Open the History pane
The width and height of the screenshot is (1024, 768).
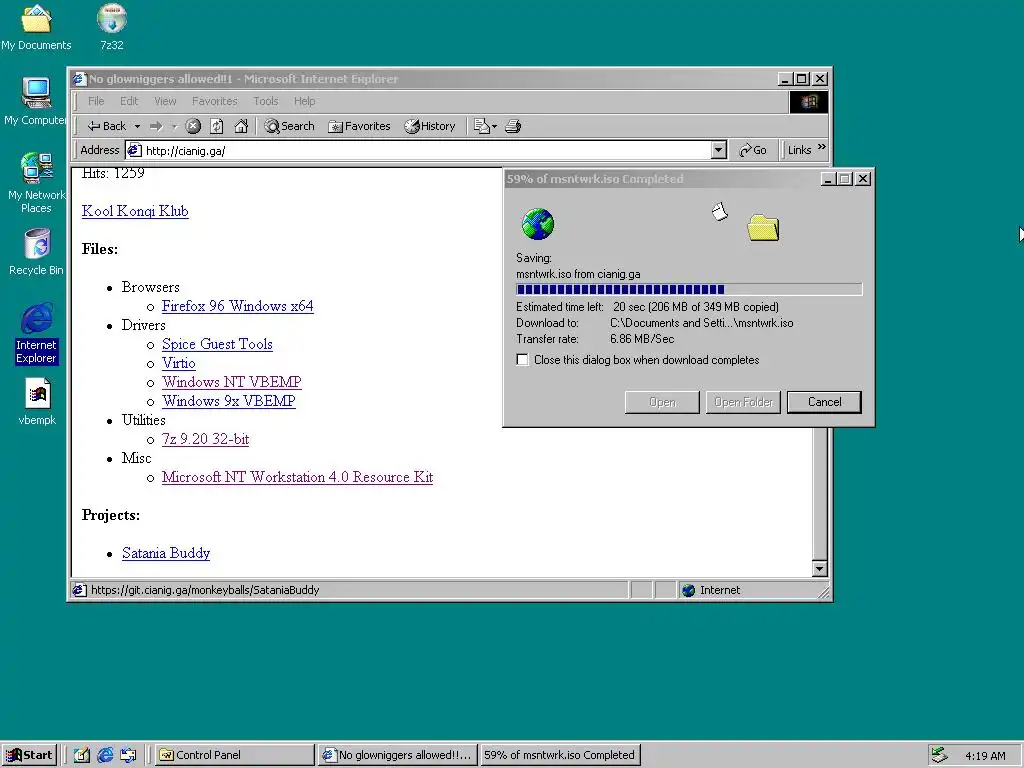point(429,126)
